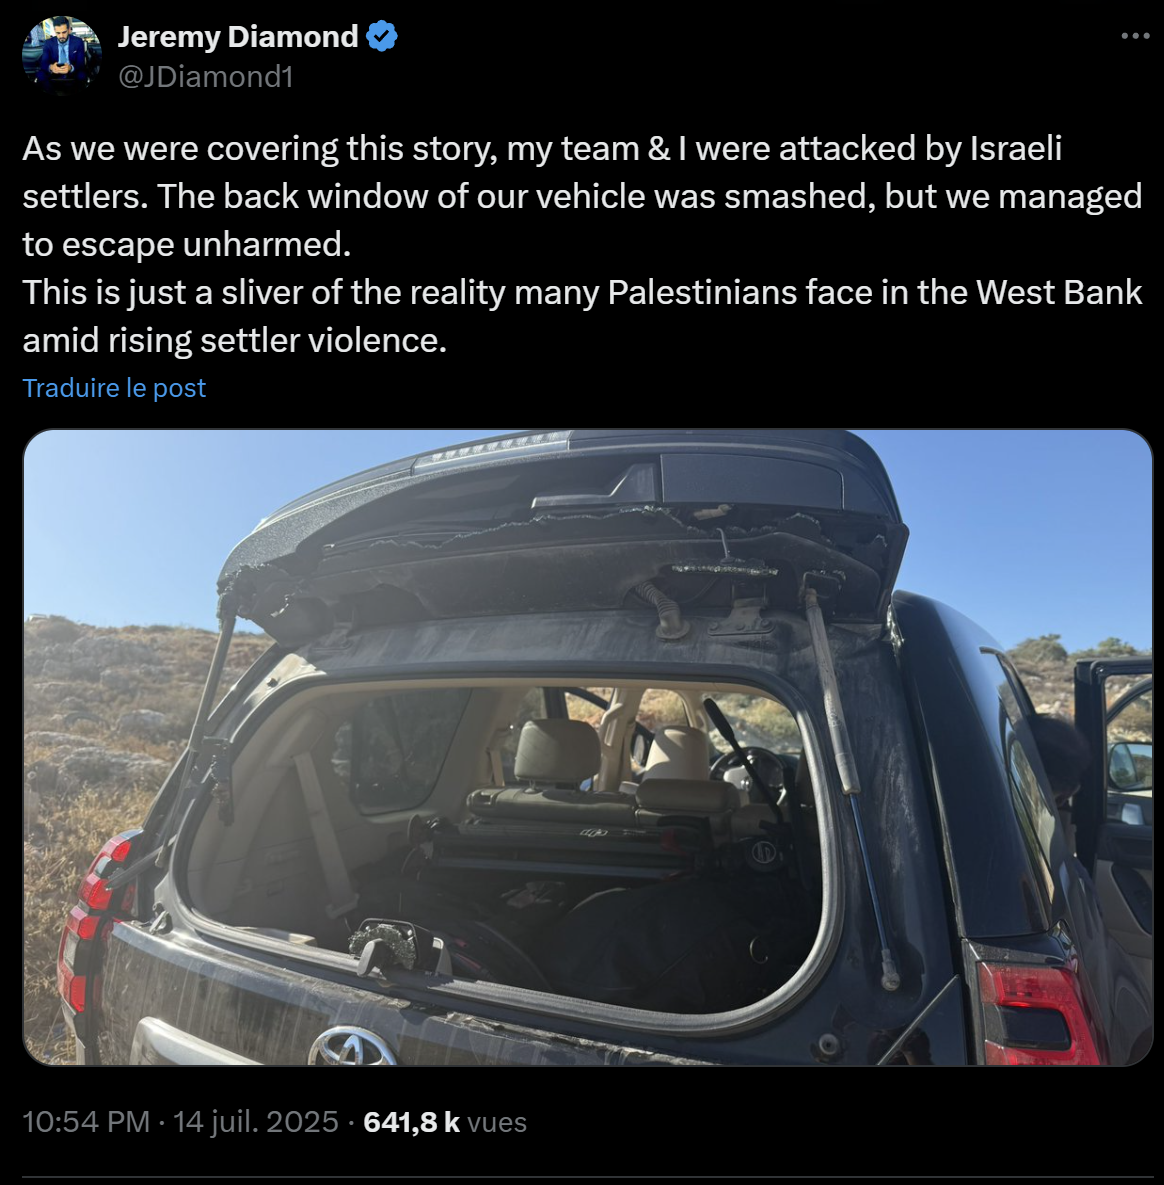Select the Jeremy Diamond display name
Screen dimensions: 1164x1185
[x=238, y=36]
